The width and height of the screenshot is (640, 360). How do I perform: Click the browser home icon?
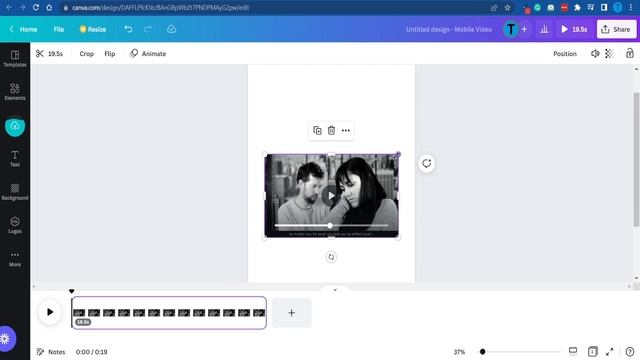[x=49, y=7]
